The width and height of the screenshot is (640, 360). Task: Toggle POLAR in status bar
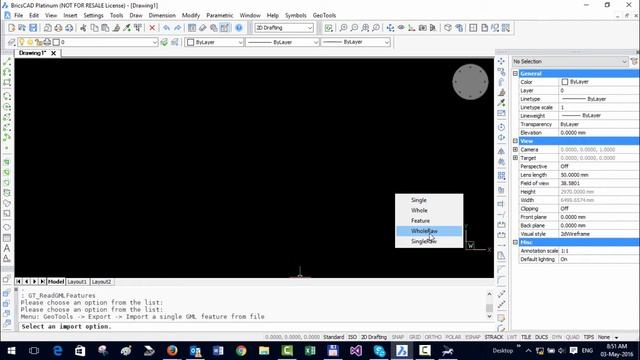point(453,337)
